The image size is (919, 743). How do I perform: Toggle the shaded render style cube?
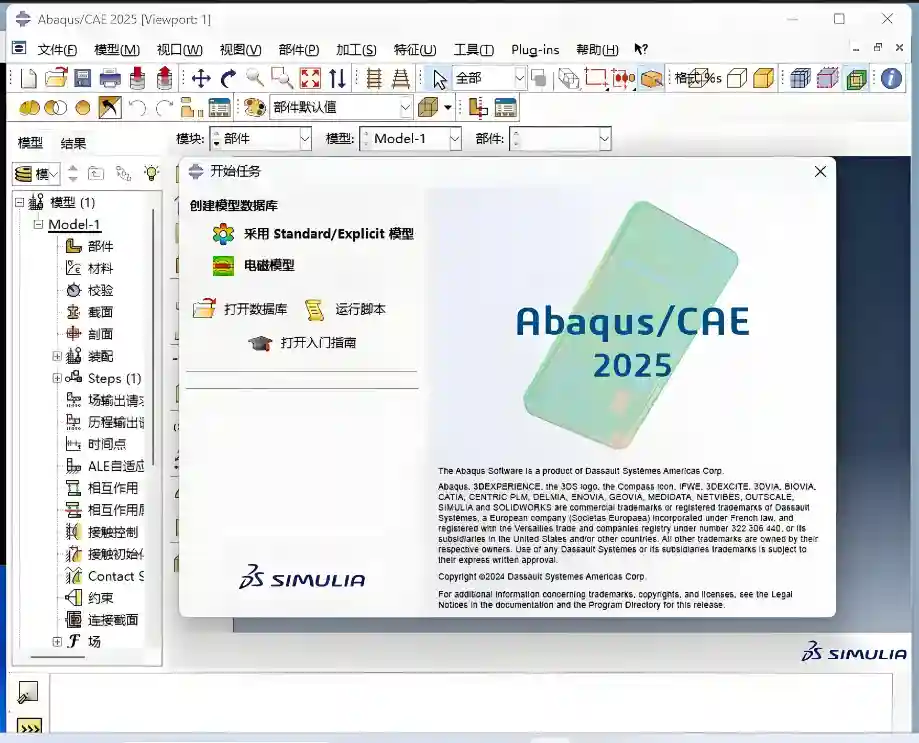[x=763, y=78]
